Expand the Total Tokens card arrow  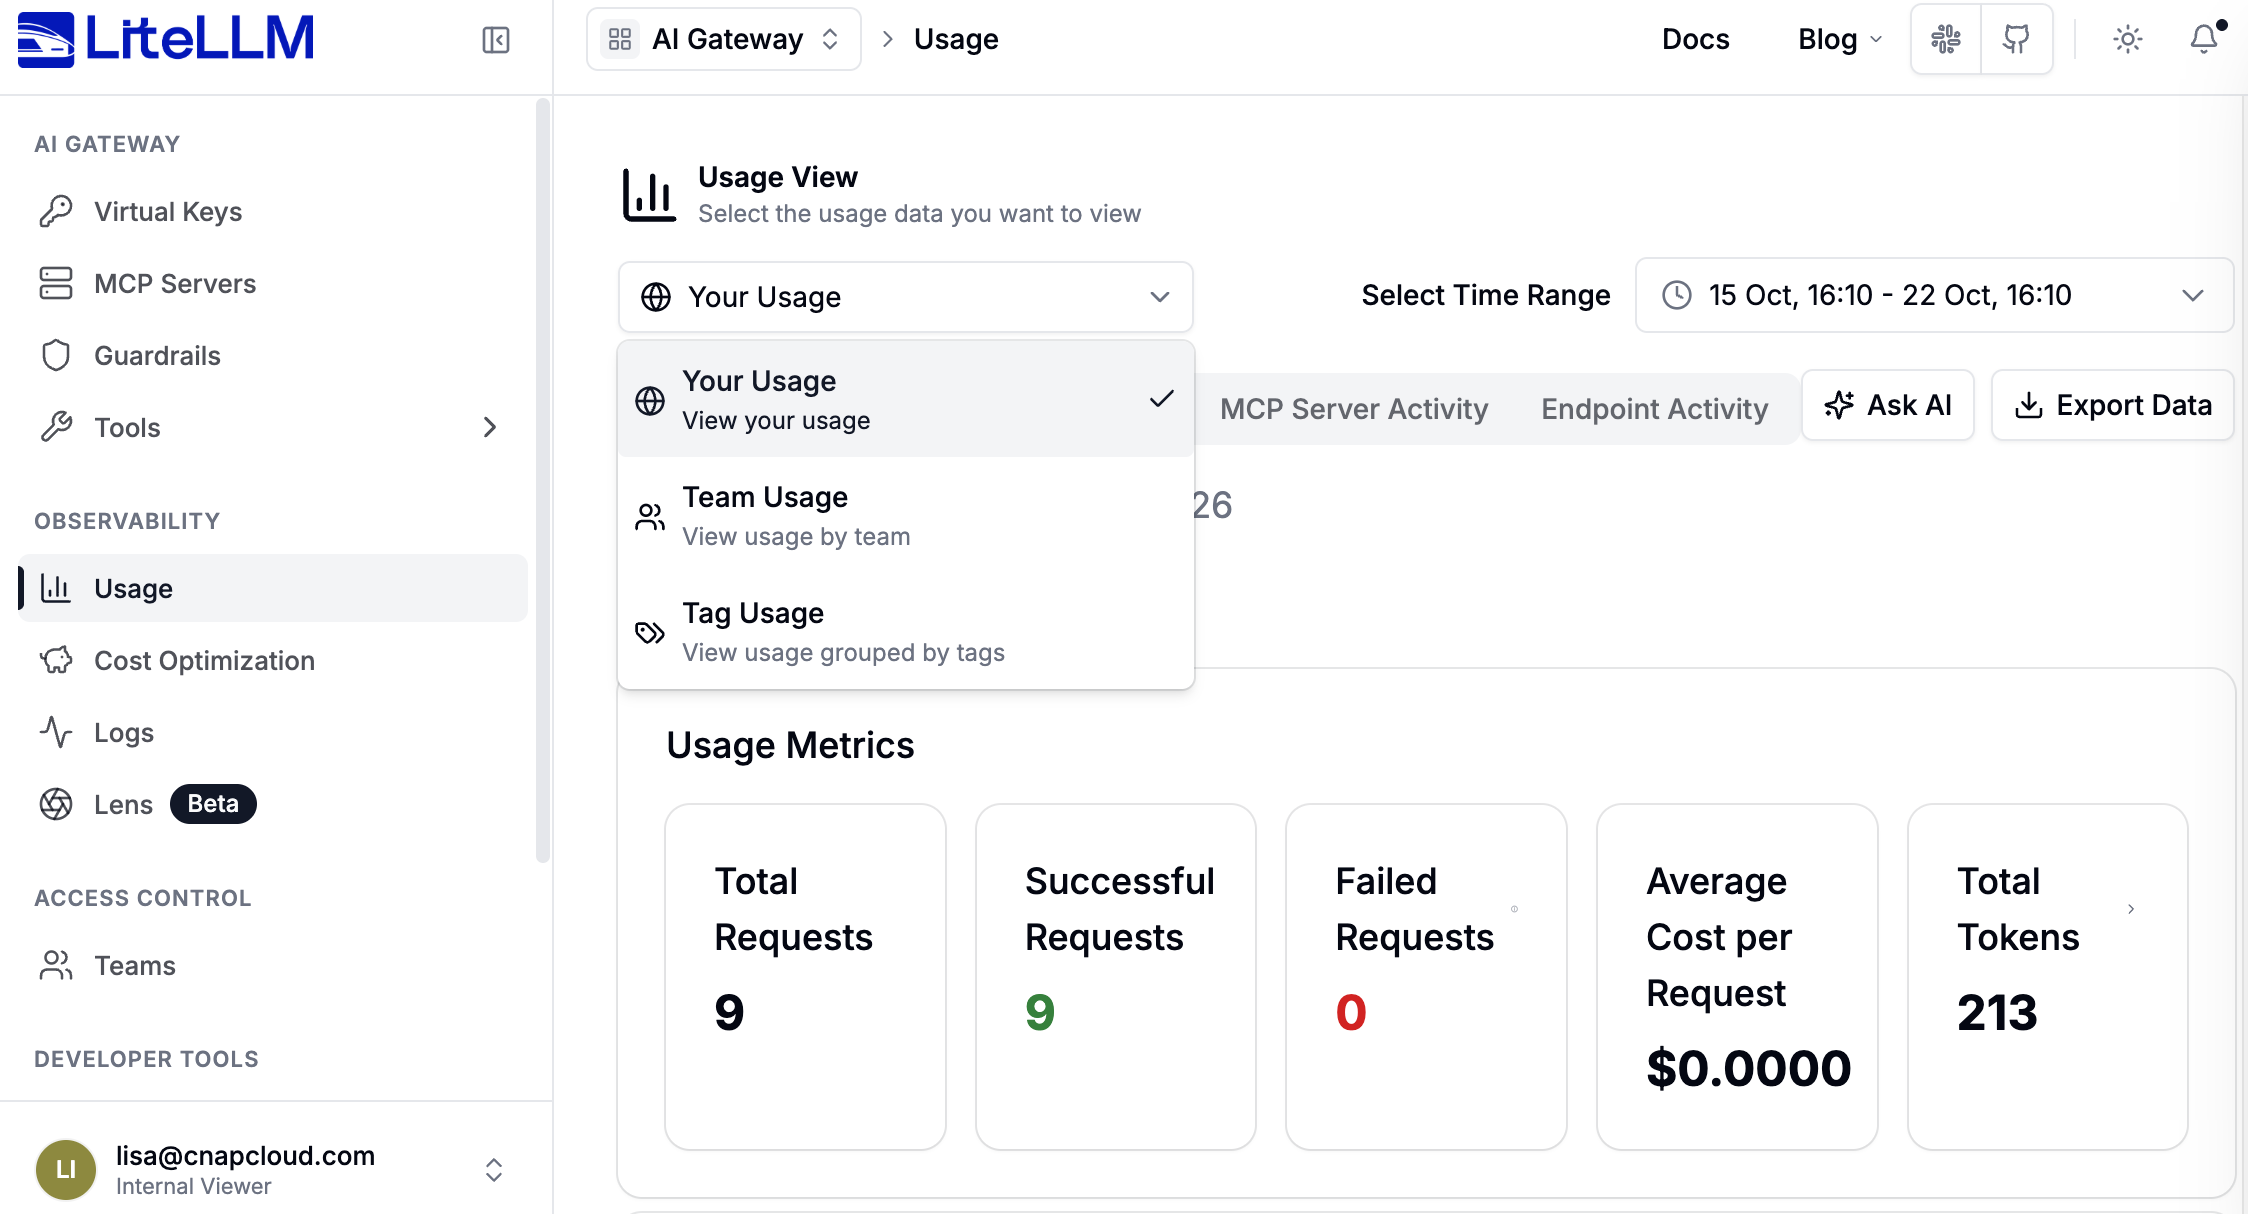click(2131, 909)
